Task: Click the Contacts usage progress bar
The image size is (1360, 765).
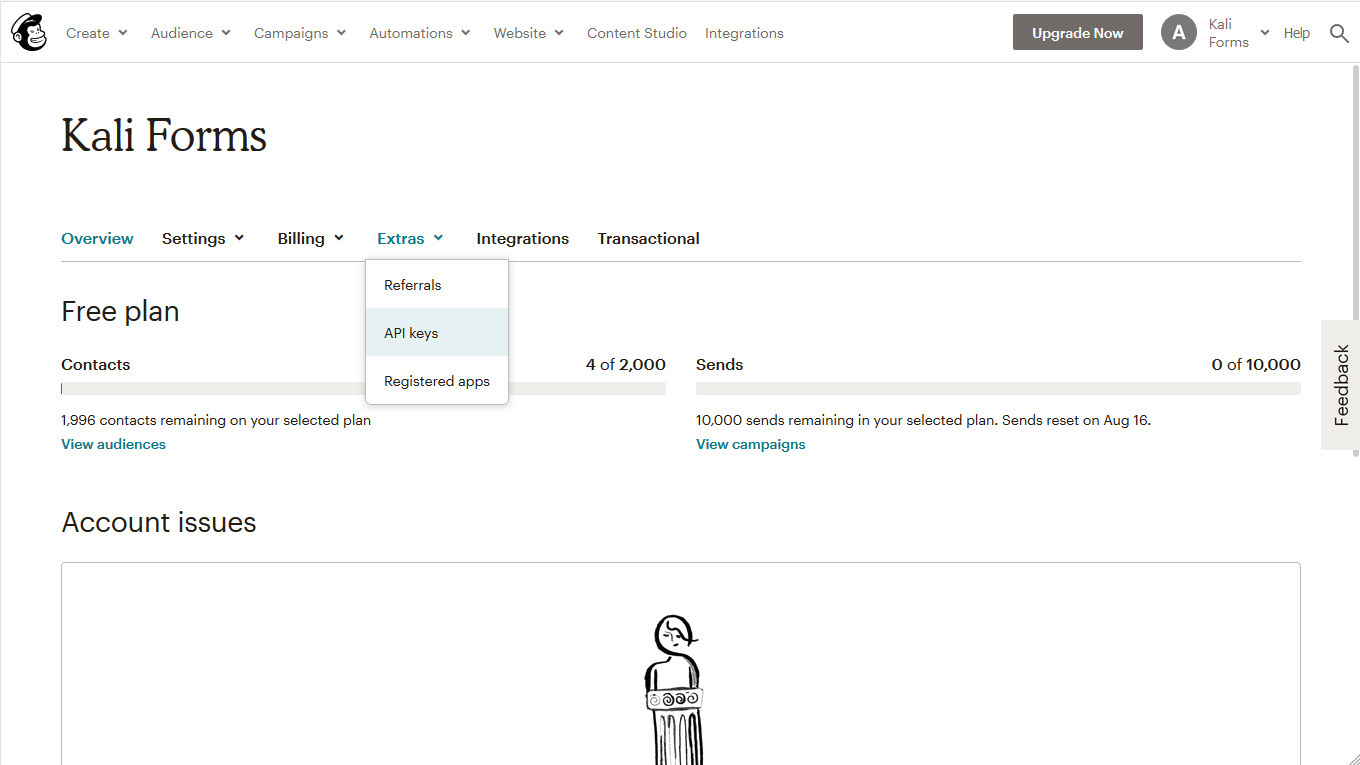Action: (363, 388)
